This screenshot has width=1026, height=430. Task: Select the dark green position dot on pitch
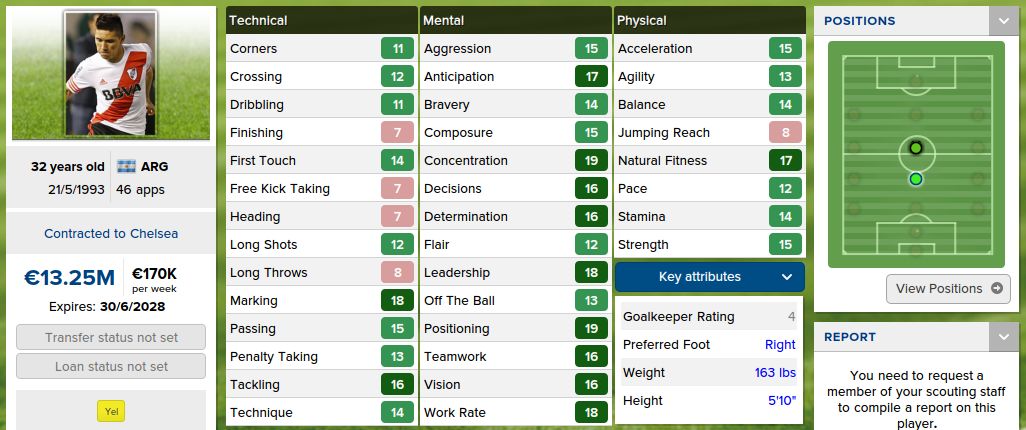(x=915, y=148)
